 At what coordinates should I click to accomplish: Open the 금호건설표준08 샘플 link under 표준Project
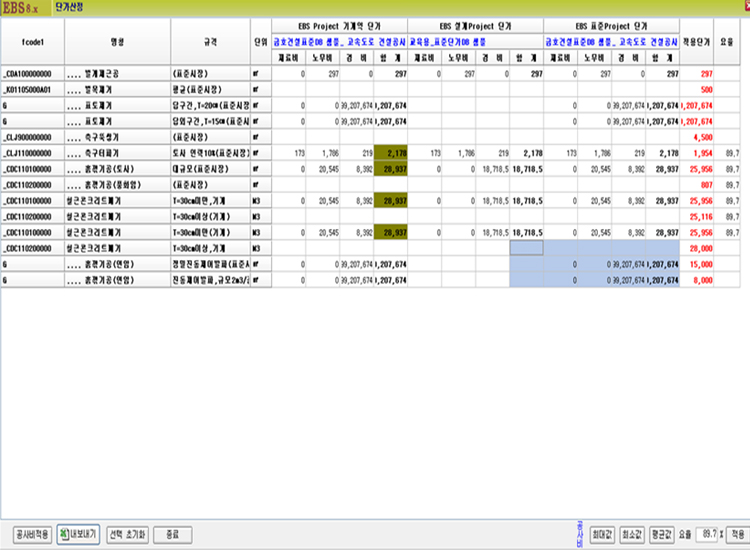coord(578,43)
